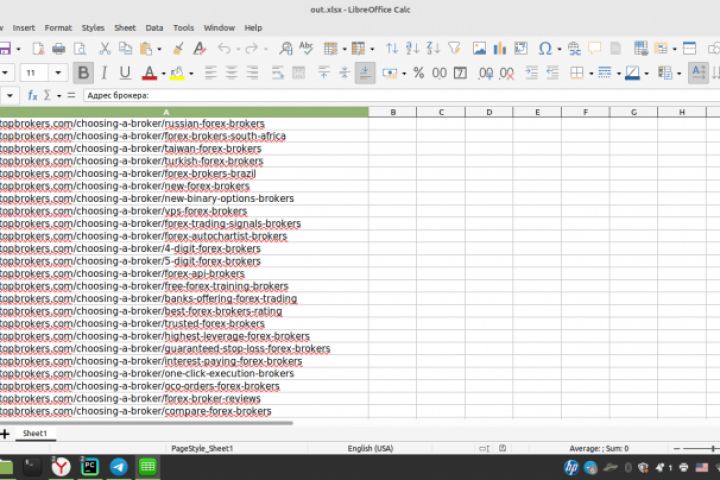The image size is (720, 480).
Task: Open Paste options dropdown arrow
Action: tap(159, 49)
